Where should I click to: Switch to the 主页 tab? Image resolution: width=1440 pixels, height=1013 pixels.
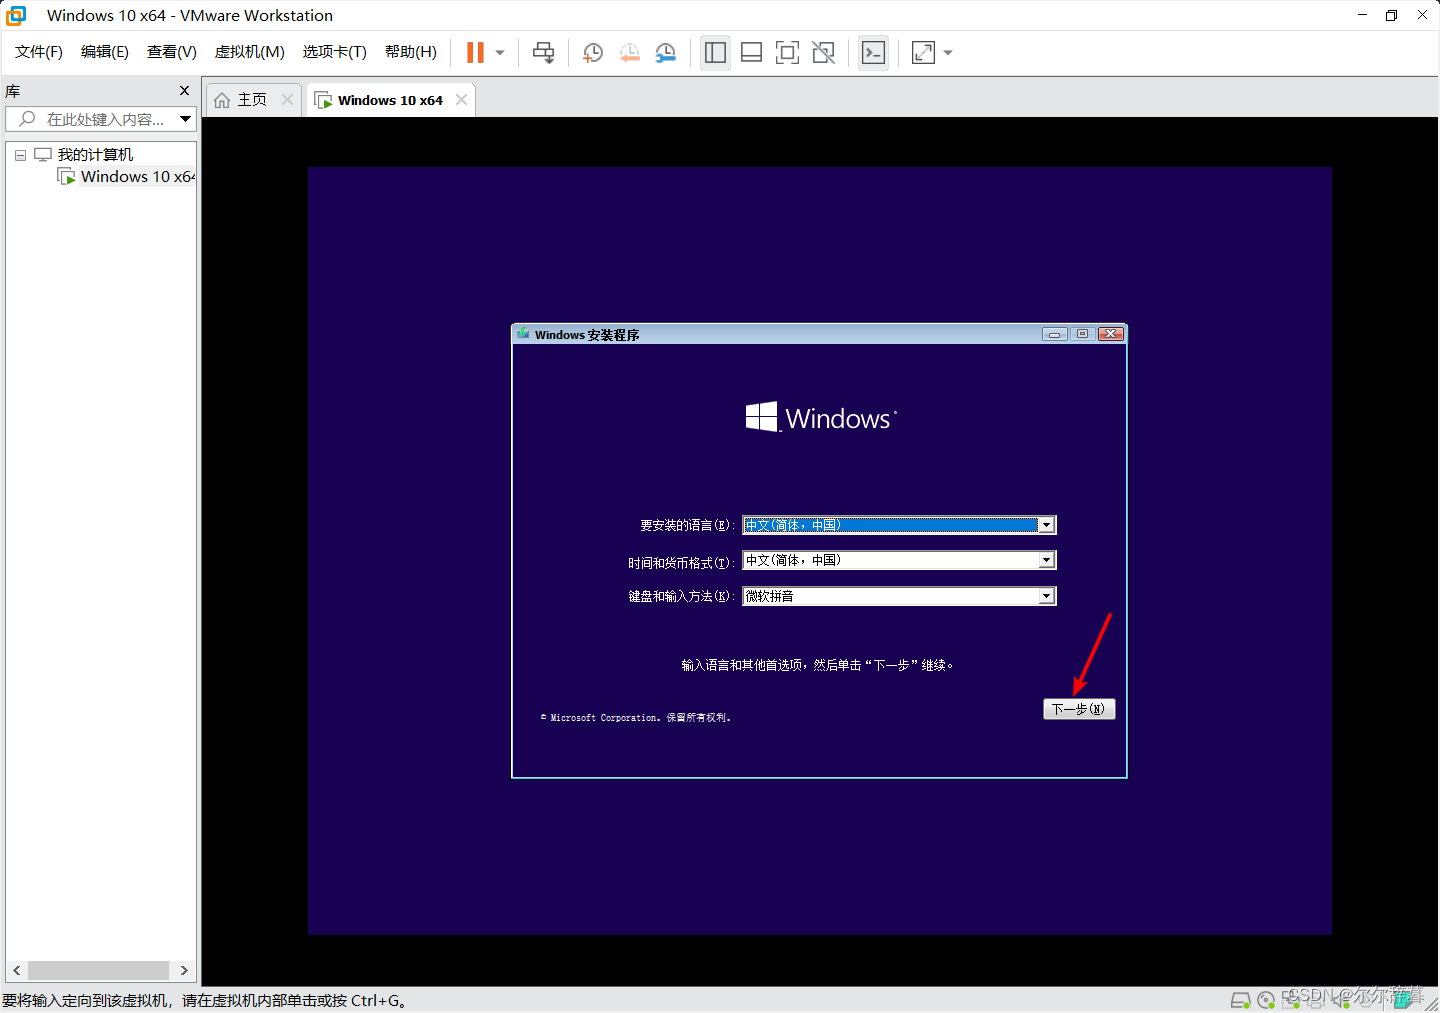pyautogui.click(x=252, y=100)
